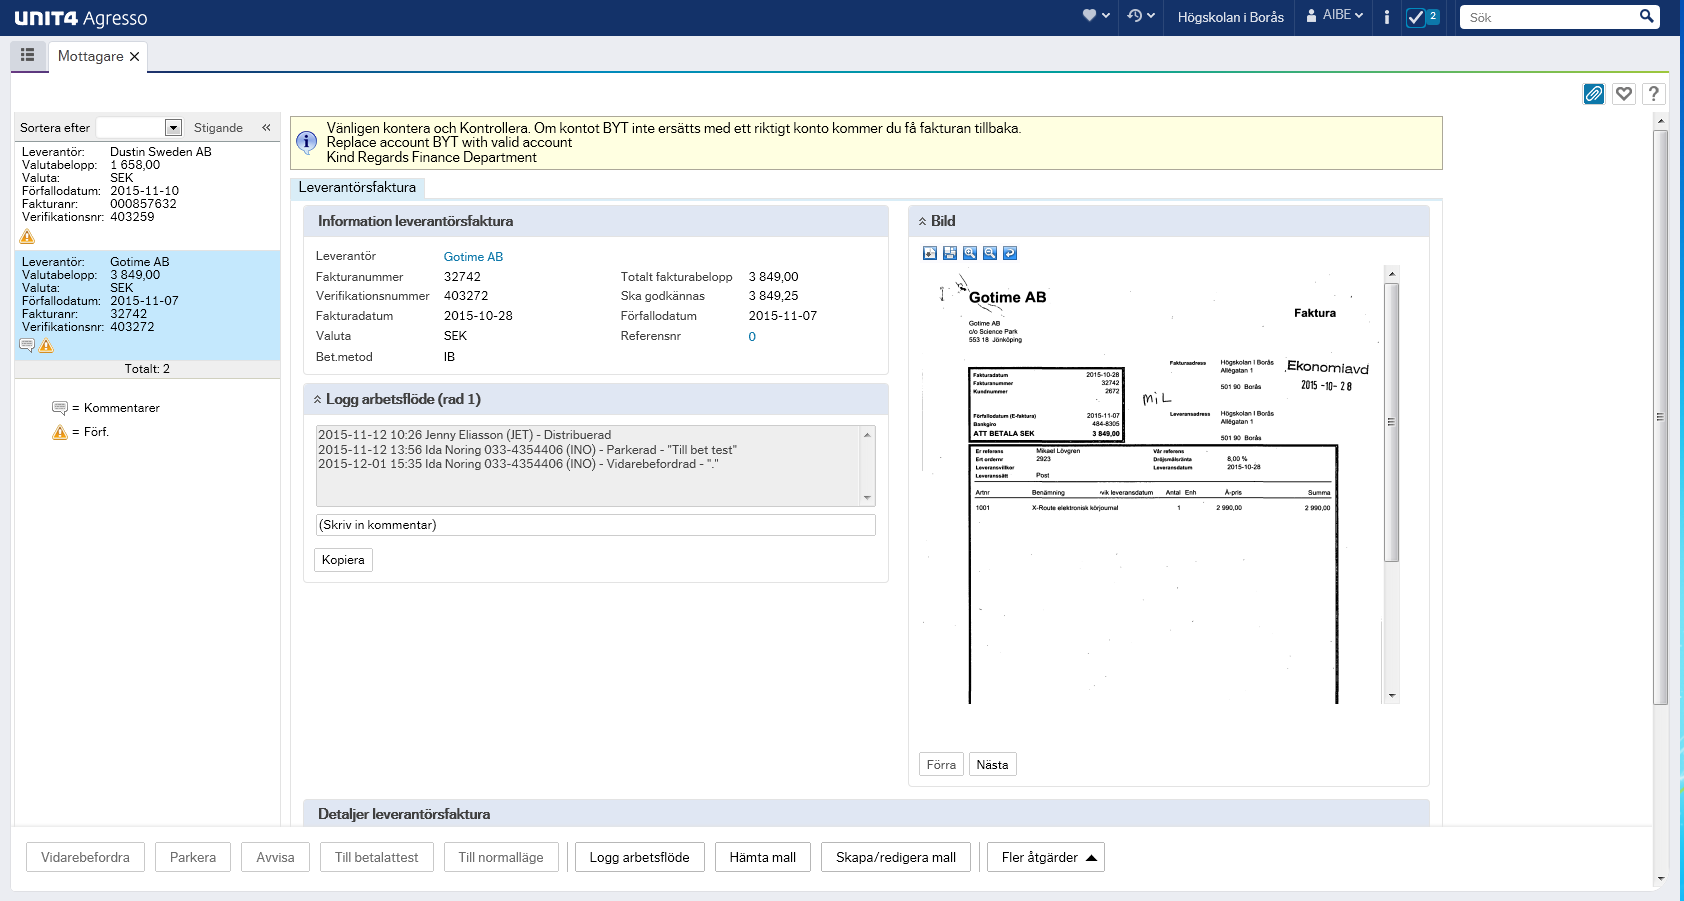1684x901 pixels.
Task: Click the Information leverantörsfaktura header
Action: point(596,221)
